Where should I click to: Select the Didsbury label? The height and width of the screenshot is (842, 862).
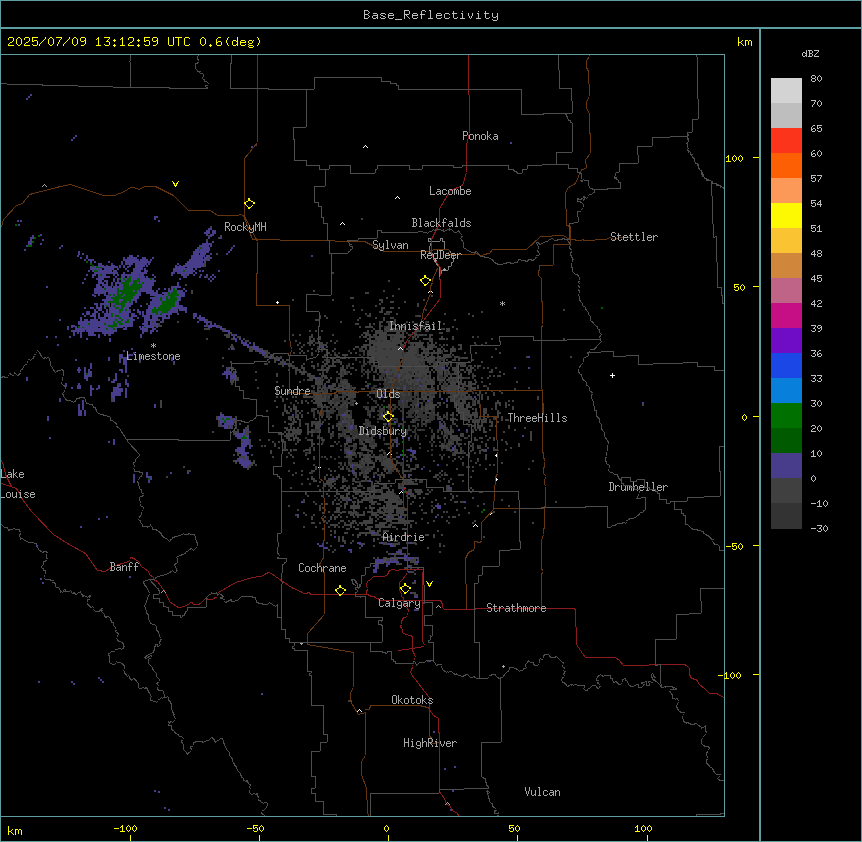coord(383,431)
